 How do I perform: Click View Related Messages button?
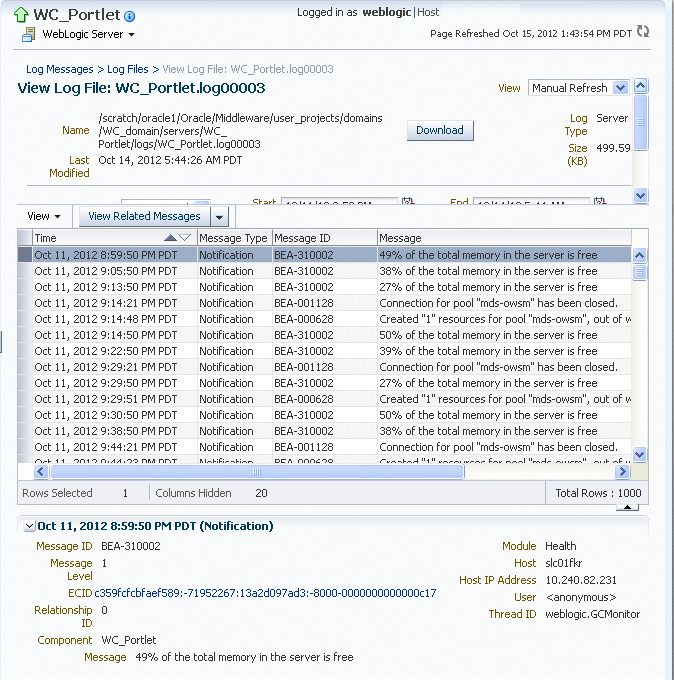tap(144, 216)
